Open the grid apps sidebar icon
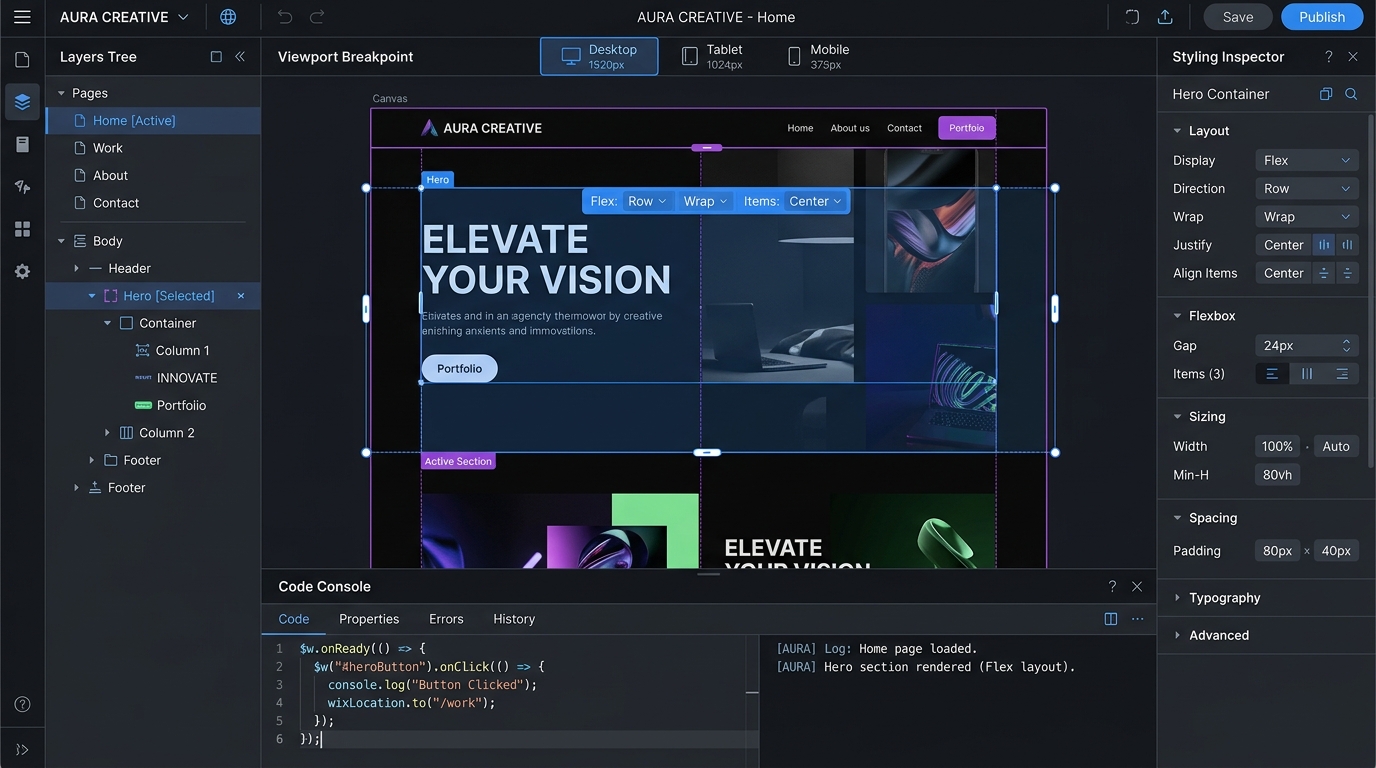 (22, 229)
